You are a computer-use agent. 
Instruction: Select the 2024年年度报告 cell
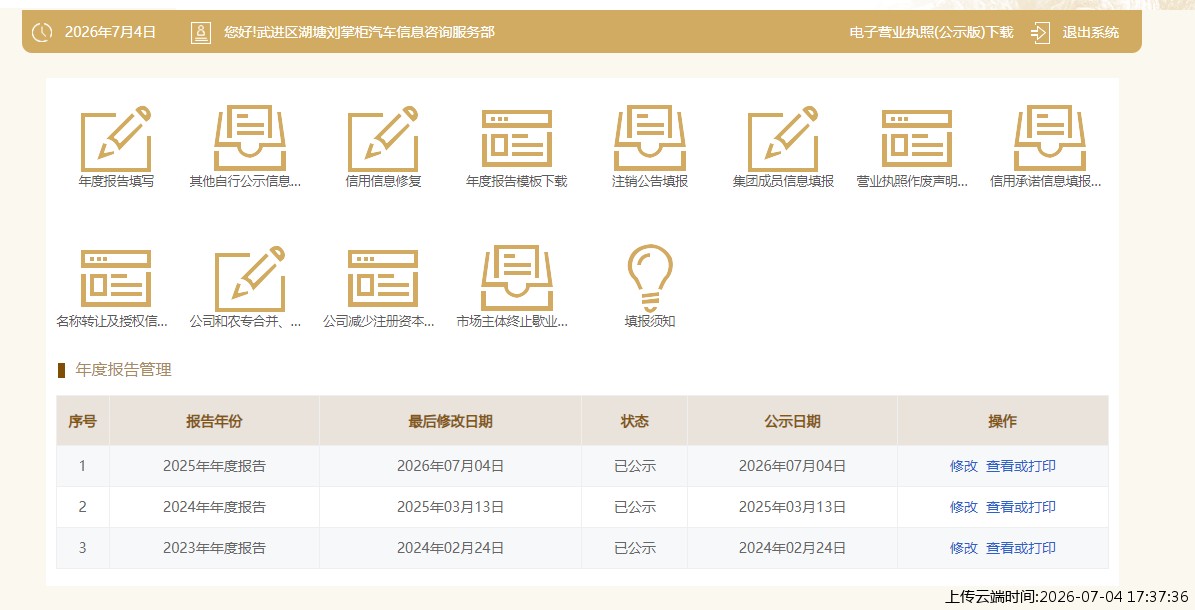[x=214, y=507]
